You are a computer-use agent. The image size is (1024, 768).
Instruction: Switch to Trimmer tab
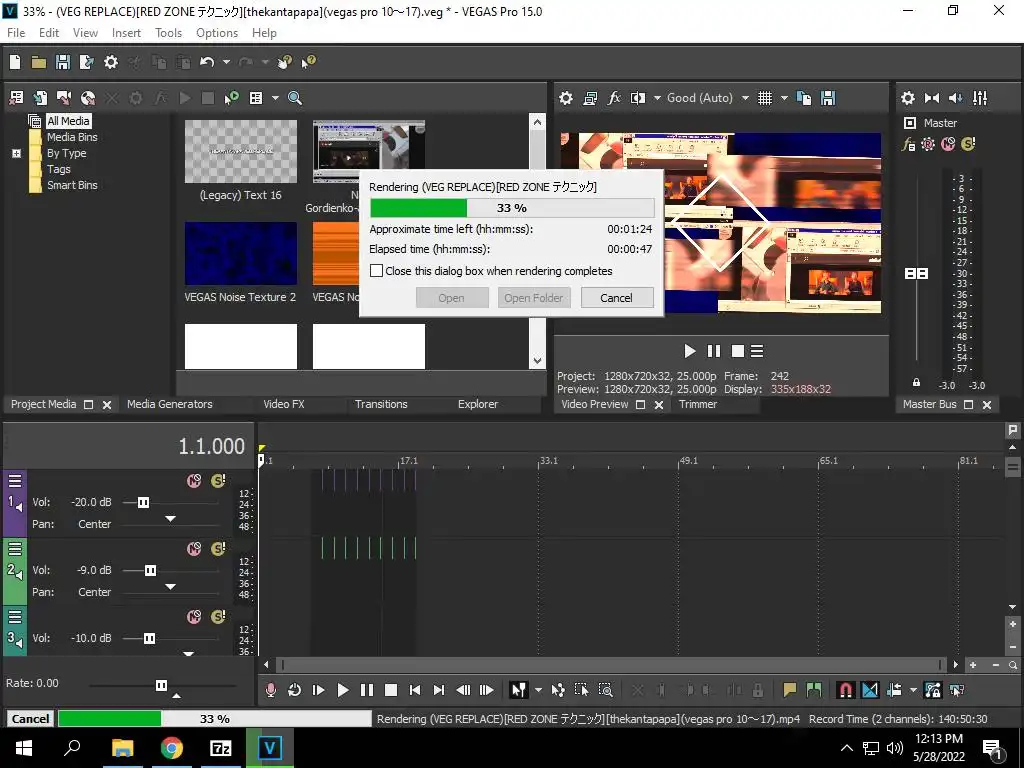[x=697, y=404]
